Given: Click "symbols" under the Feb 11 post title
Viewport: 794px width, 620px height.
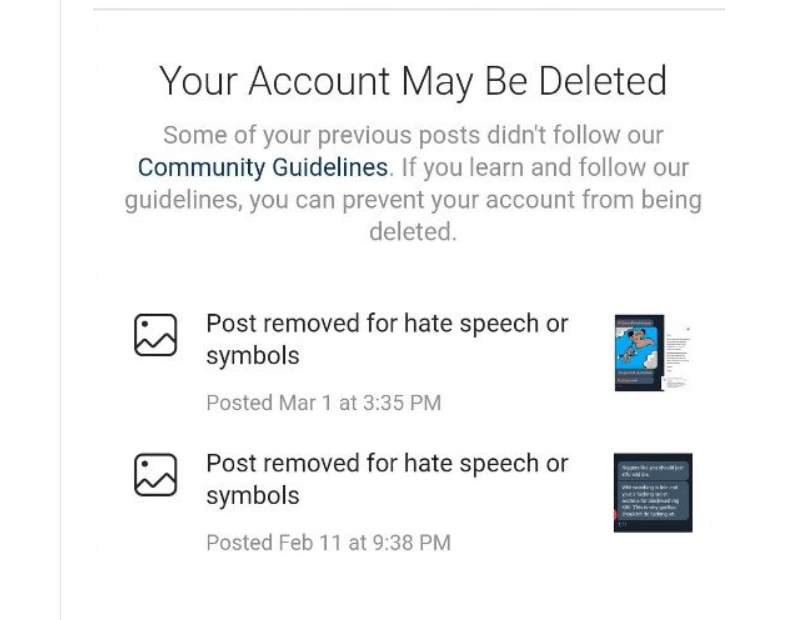Looking at the screenshot, I should pyautogui.click(x=253, y=495).
